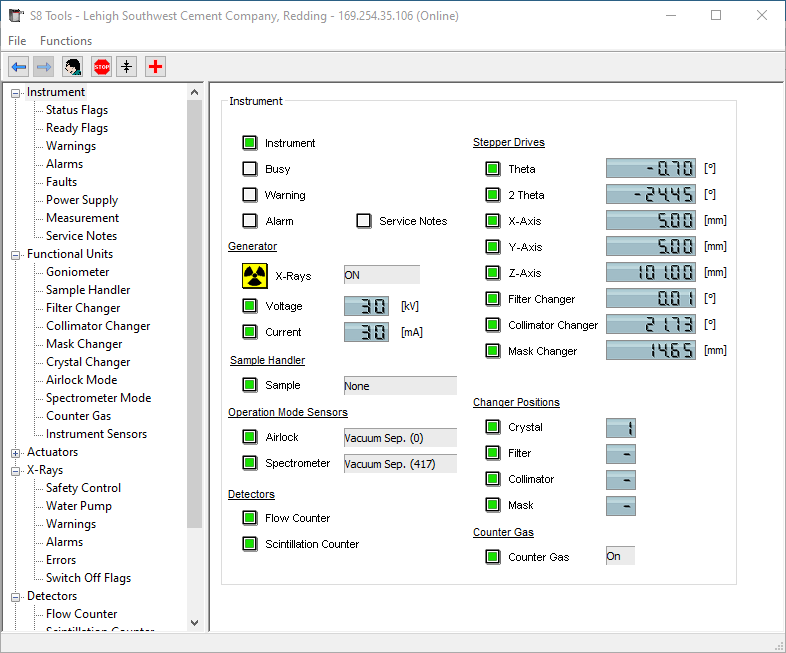786x653 pixels.
Task: Click the forward arrow toolbar button
Action: pos(44,67)
